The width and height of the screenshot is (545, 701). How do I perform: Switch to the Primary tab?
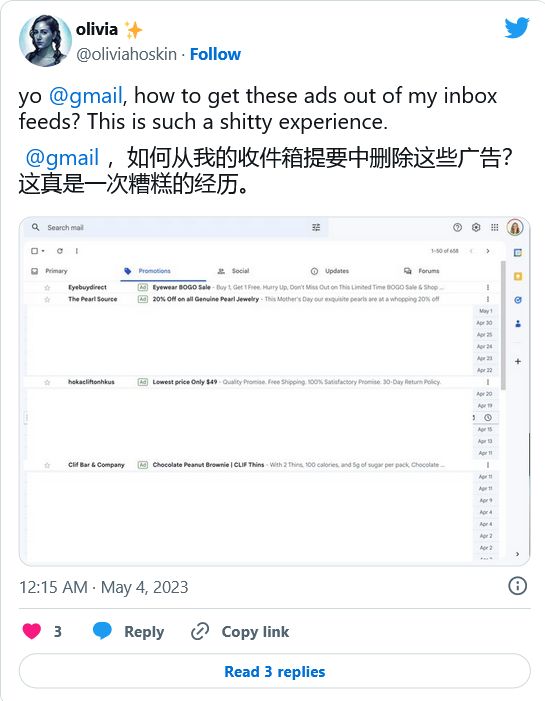coord(49,271)
